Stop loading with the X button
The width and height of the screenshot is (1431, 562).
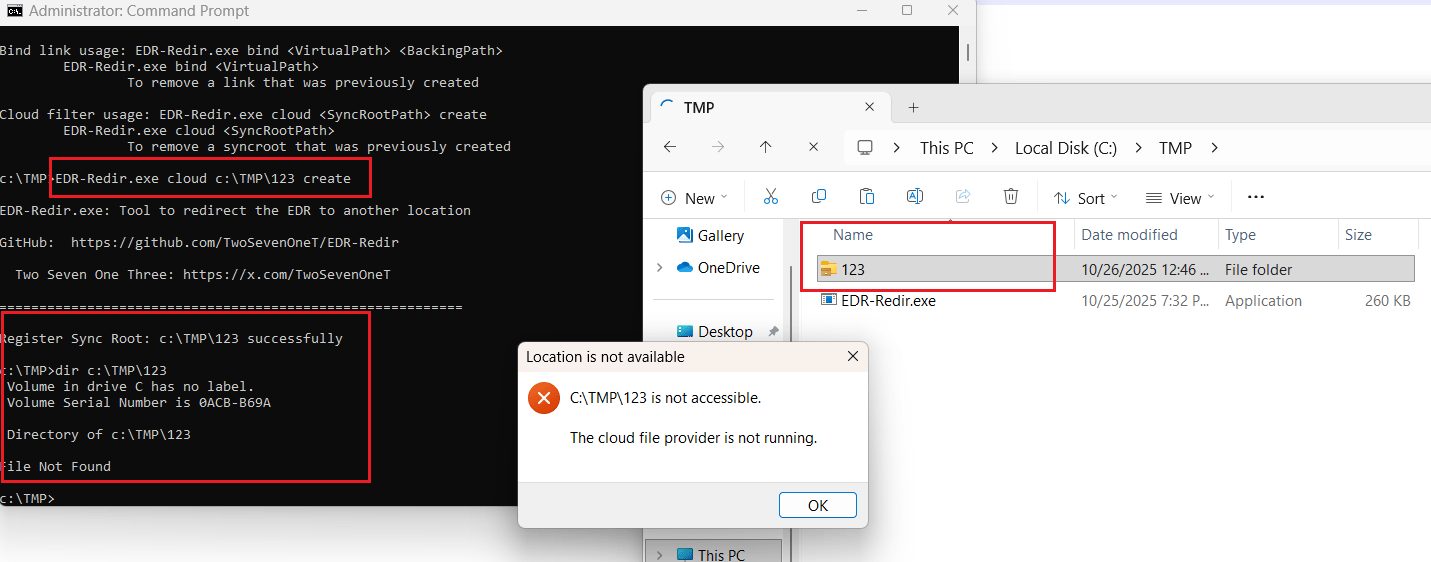814,147
